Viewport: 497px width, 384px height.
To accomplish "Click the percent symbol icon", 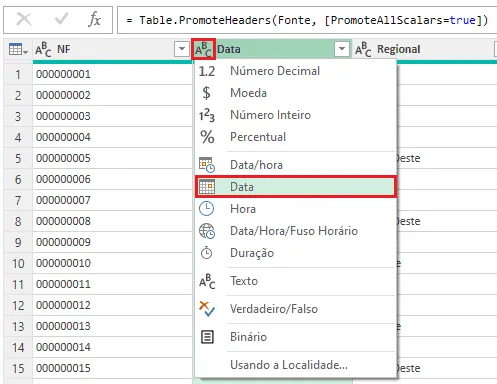I will 207,137.
